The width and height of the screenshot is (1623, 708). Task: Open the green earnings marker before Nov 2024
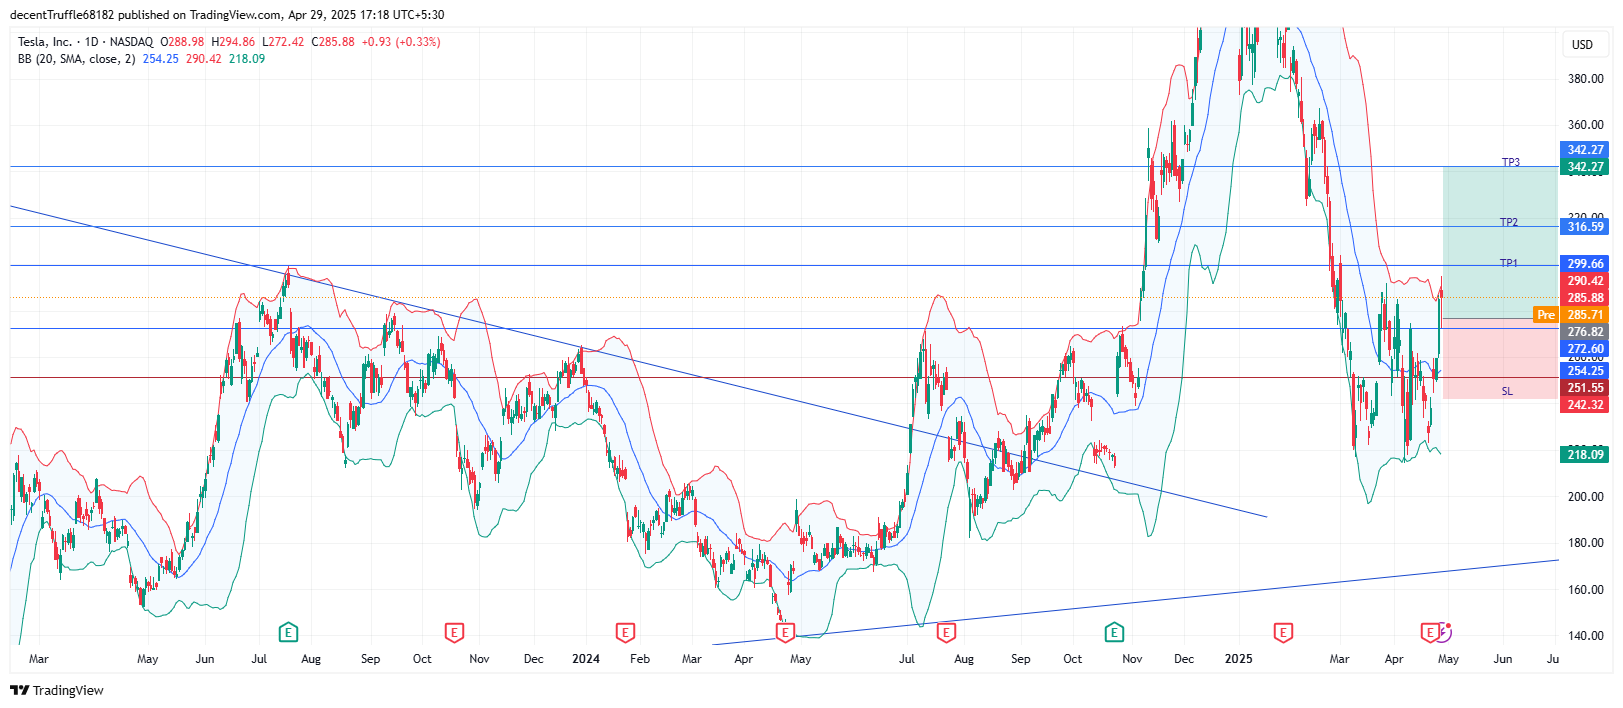click(x=1114, y=632)
